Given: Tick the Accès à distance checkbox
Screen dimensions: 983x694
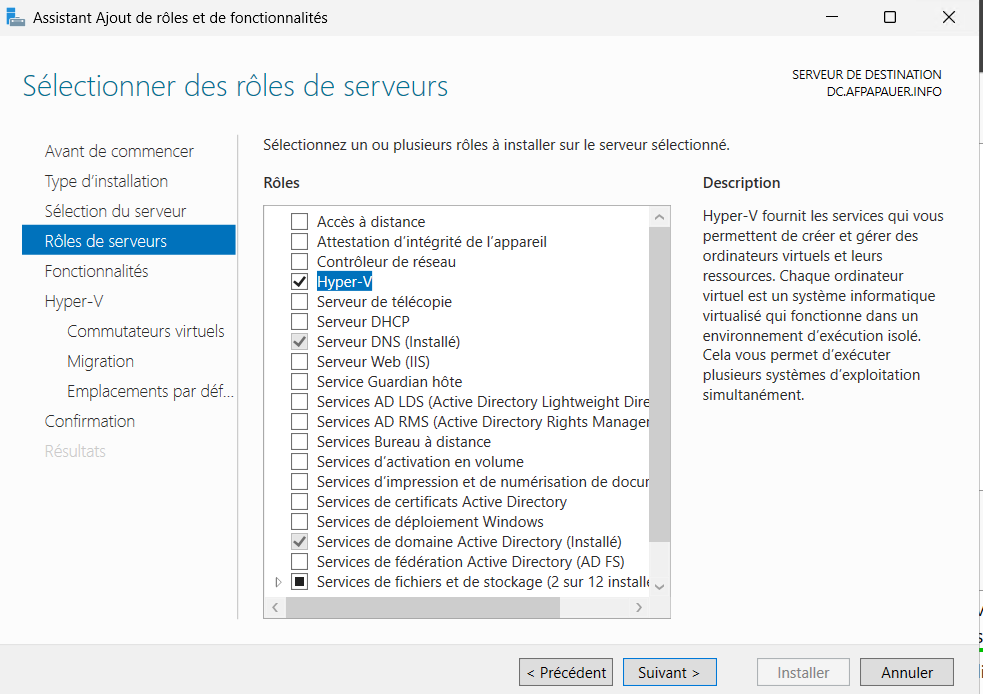Looking at the screenshot, I should [299, 222].
